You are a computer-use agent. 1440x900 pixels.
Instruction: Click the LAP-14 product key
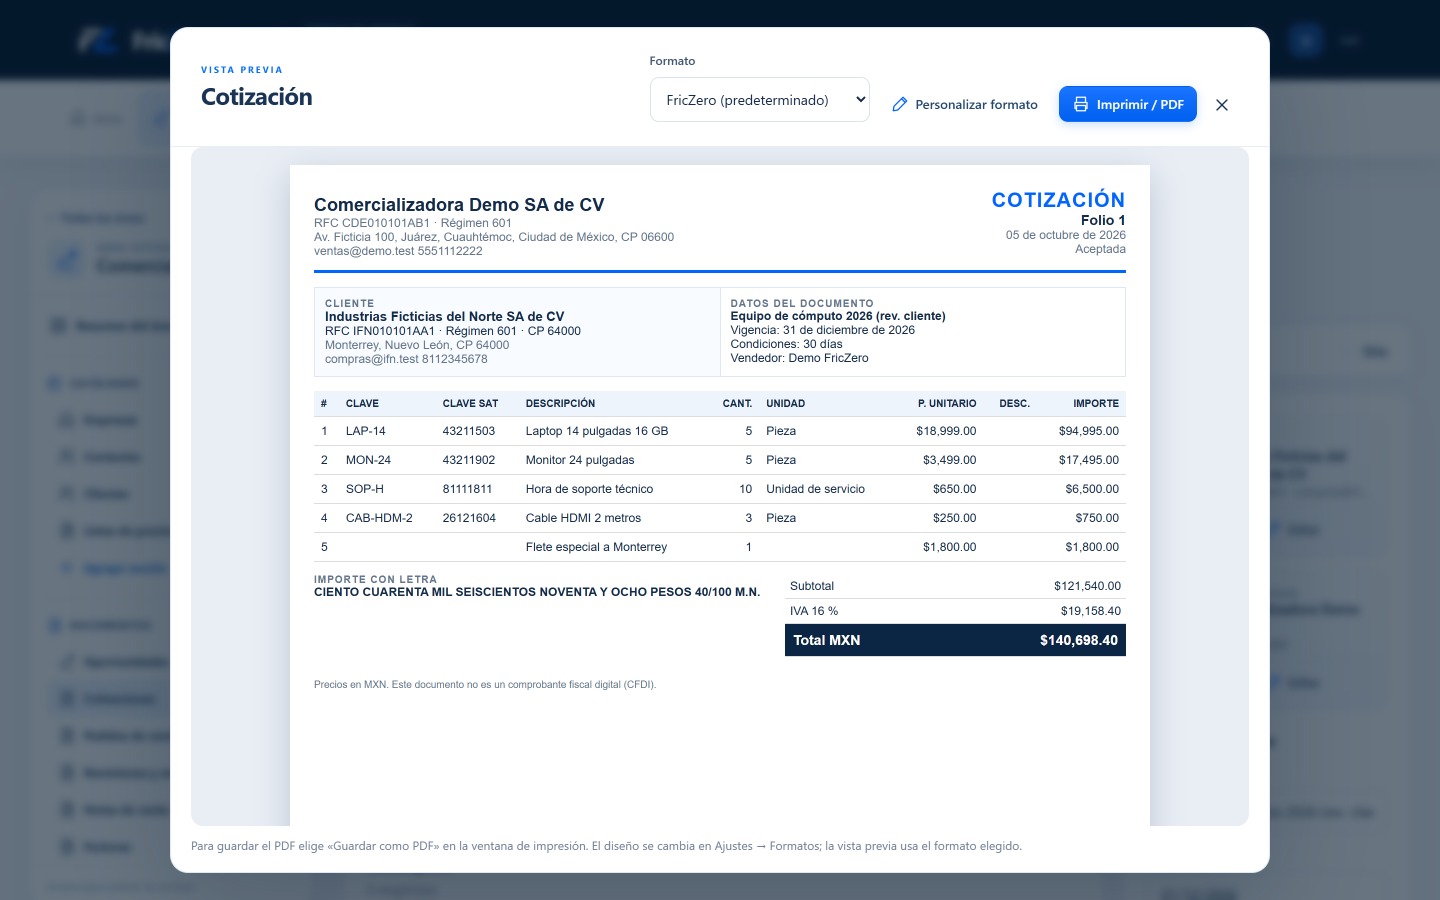pyautogui.click(x=366, y=431)
